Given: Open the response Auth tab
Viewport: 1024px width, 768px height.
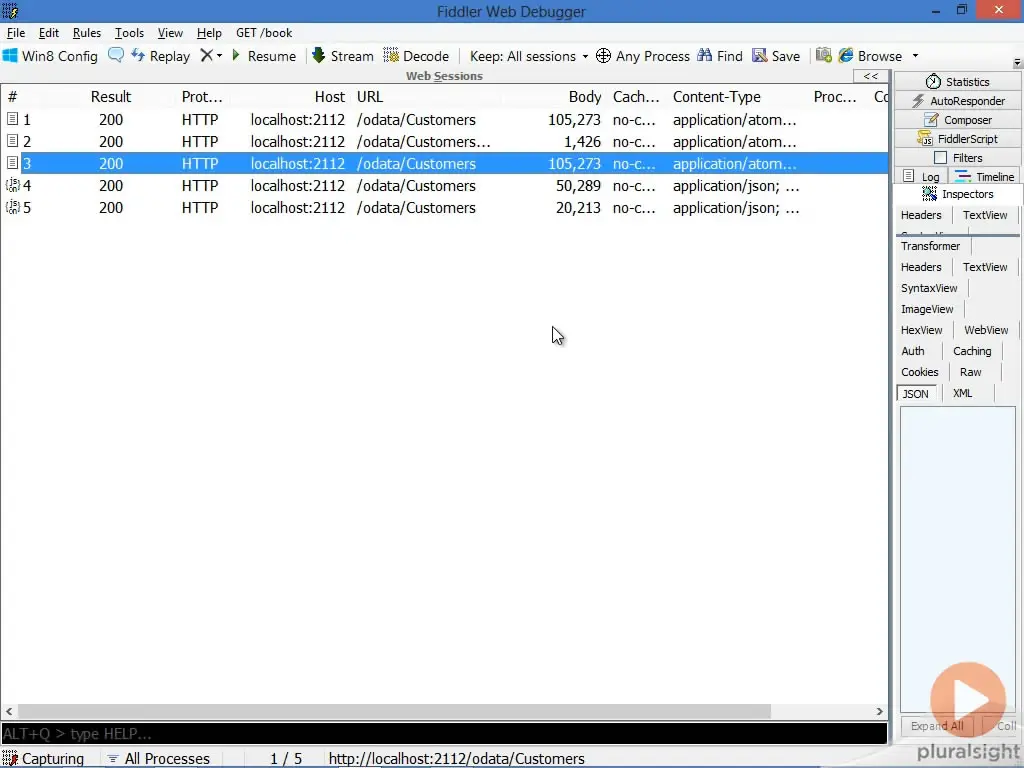Looking at the screenshot, I should point(913,351).
